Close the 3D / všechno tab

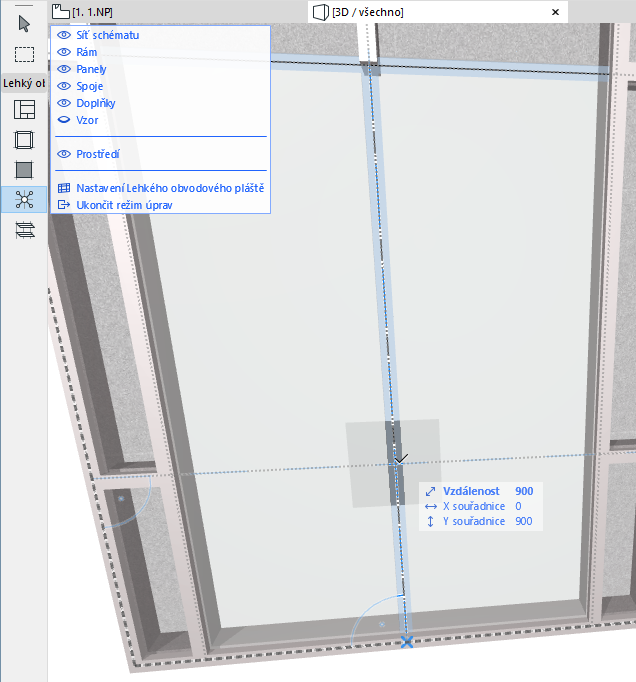coord(555,12)
